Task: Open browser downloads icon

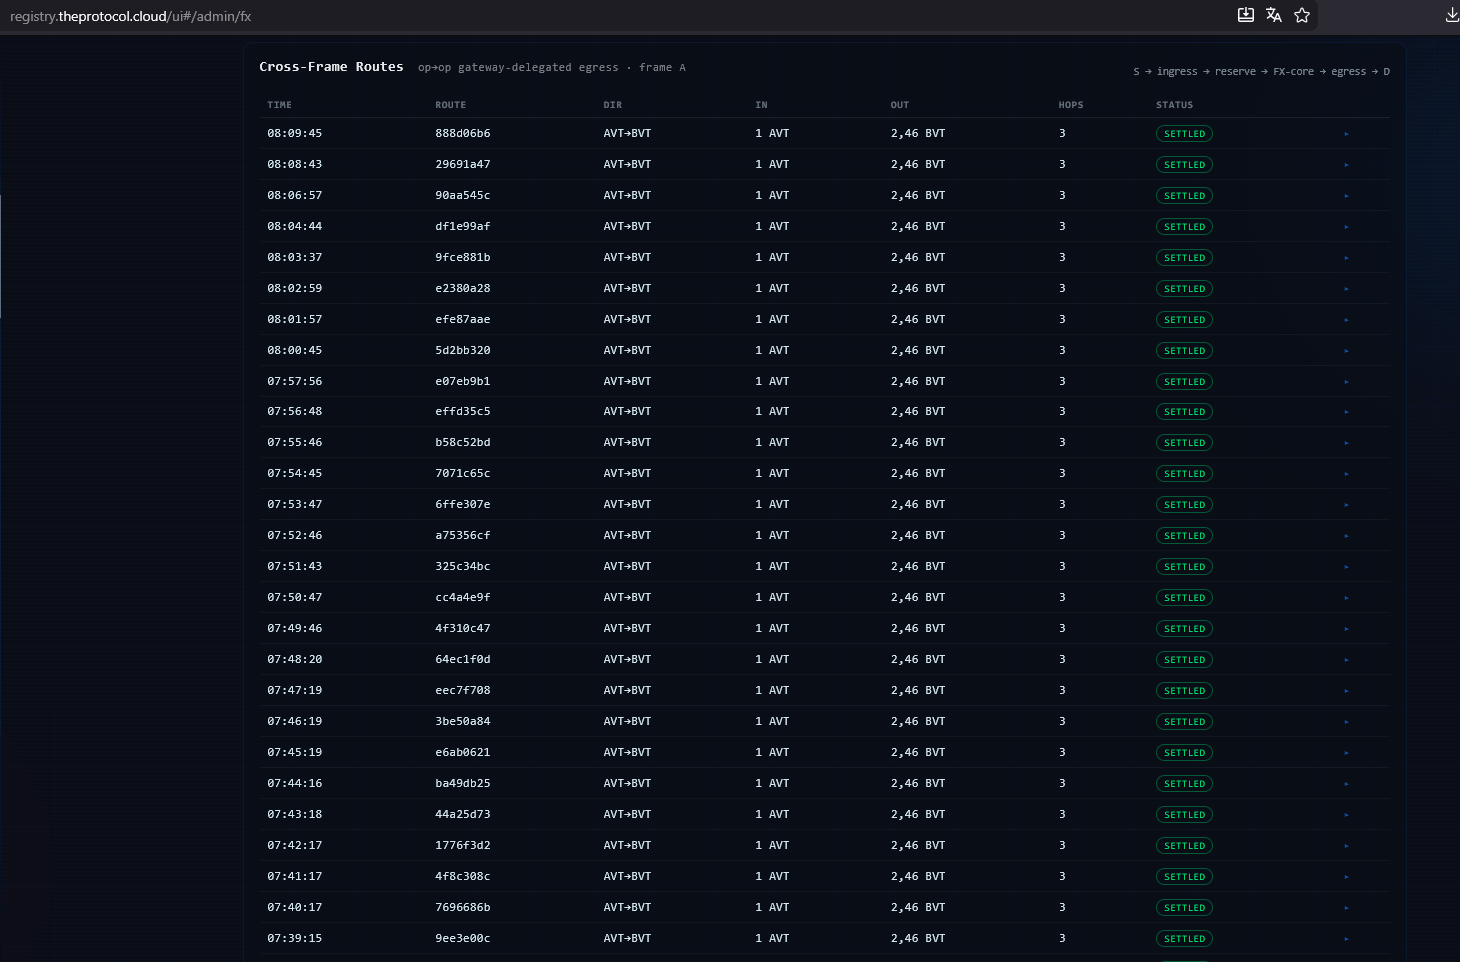Action: pyautogui.click(x=1452, y=15)
